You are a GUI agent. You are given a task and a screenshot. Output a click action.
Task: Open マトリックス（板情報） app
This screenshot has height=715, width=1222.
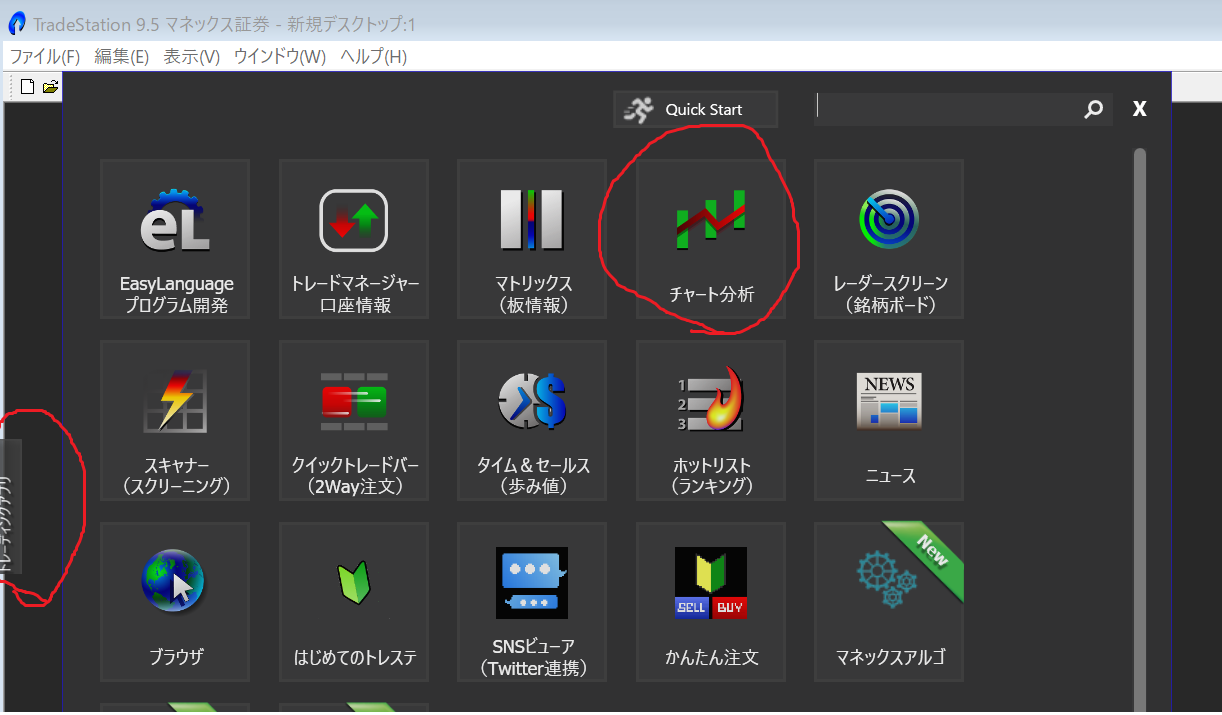click(532, 239)
